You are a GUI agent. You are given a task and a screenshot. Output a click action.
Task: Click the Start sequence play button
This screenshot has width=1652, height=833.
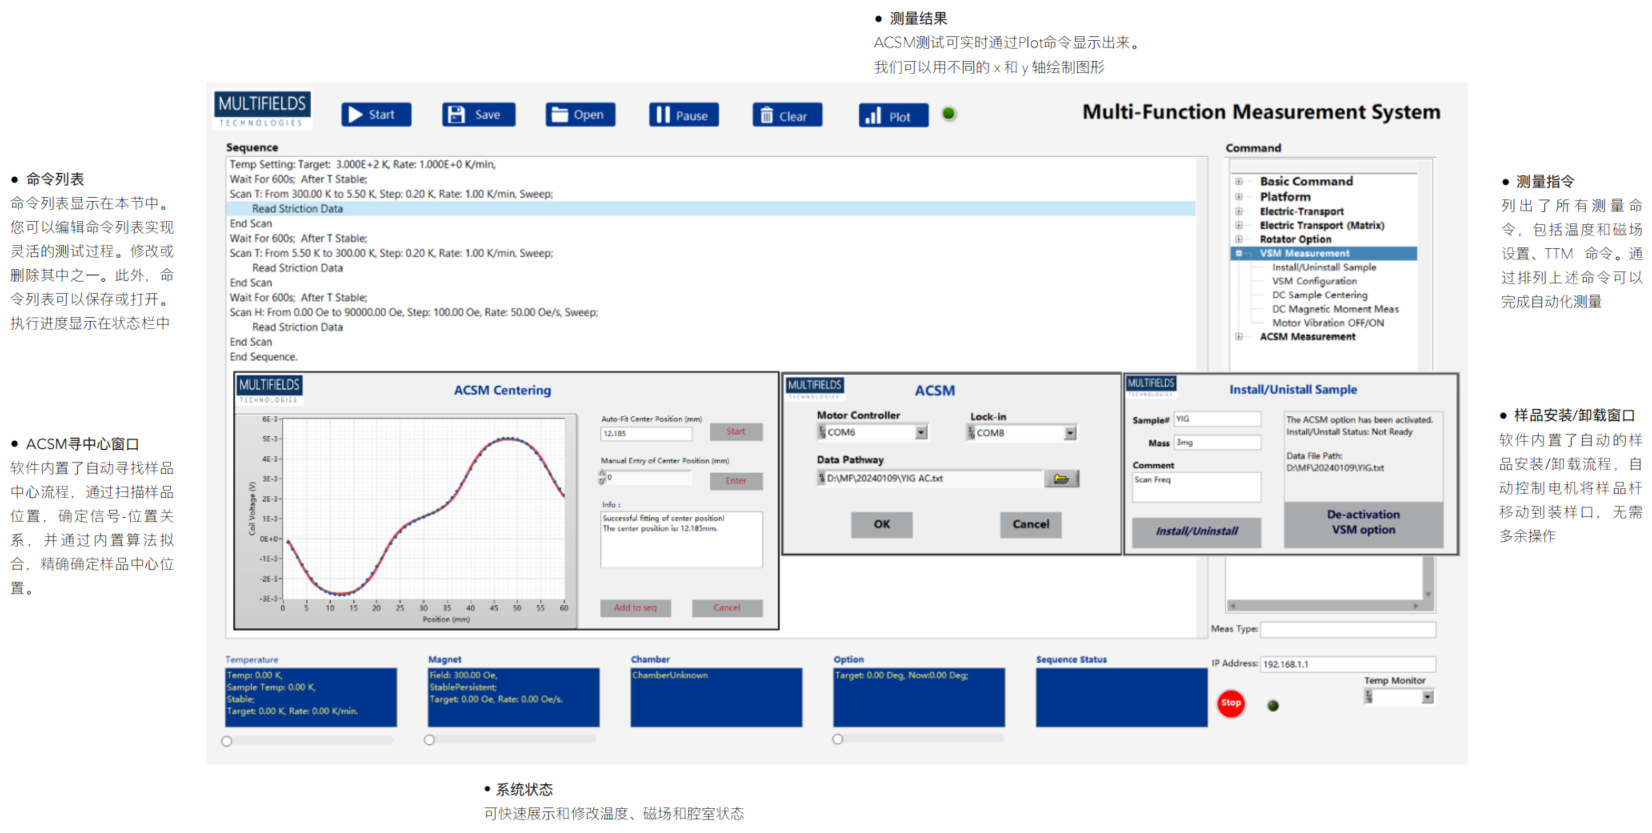(x=375, y=115)
